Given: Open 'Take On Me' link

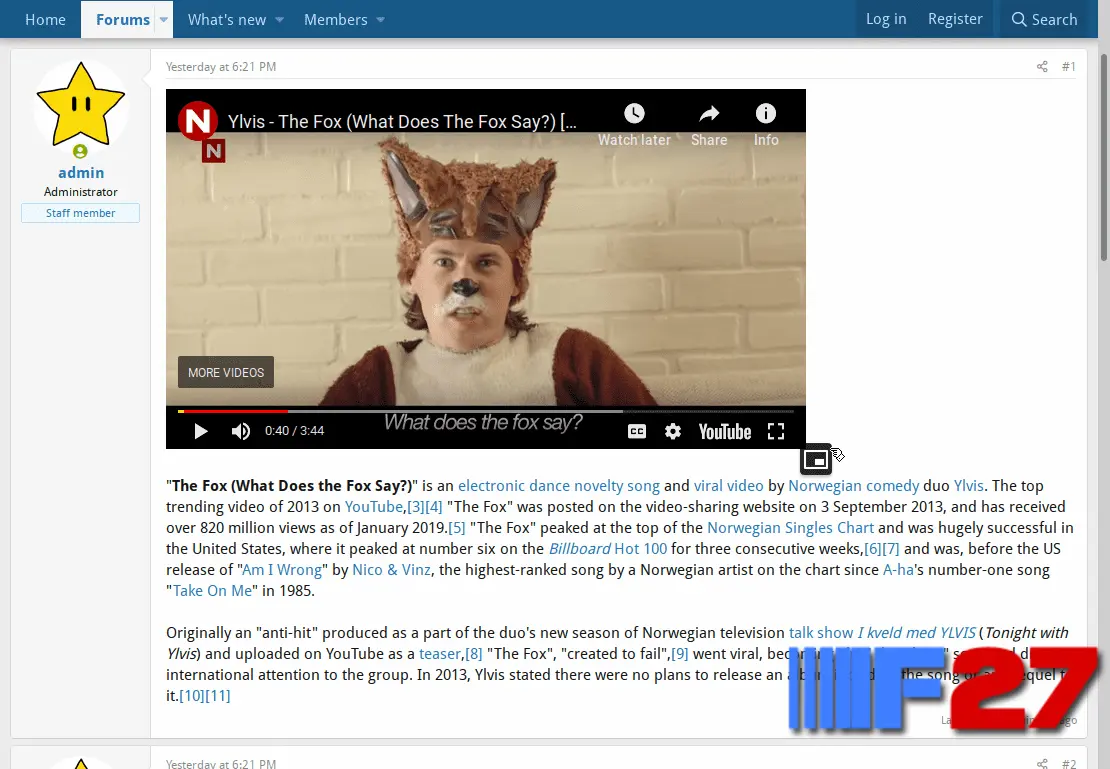Looking at the screenshot, I should 212,591.
